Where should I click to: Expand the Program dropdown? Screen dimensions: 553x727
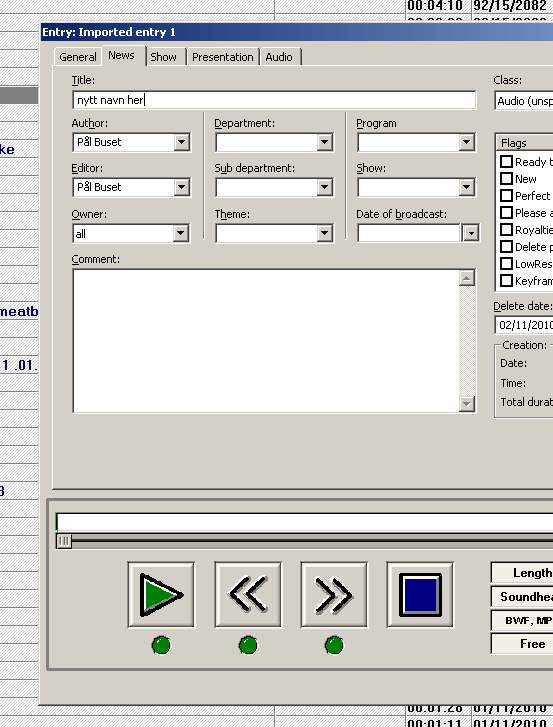466,142
